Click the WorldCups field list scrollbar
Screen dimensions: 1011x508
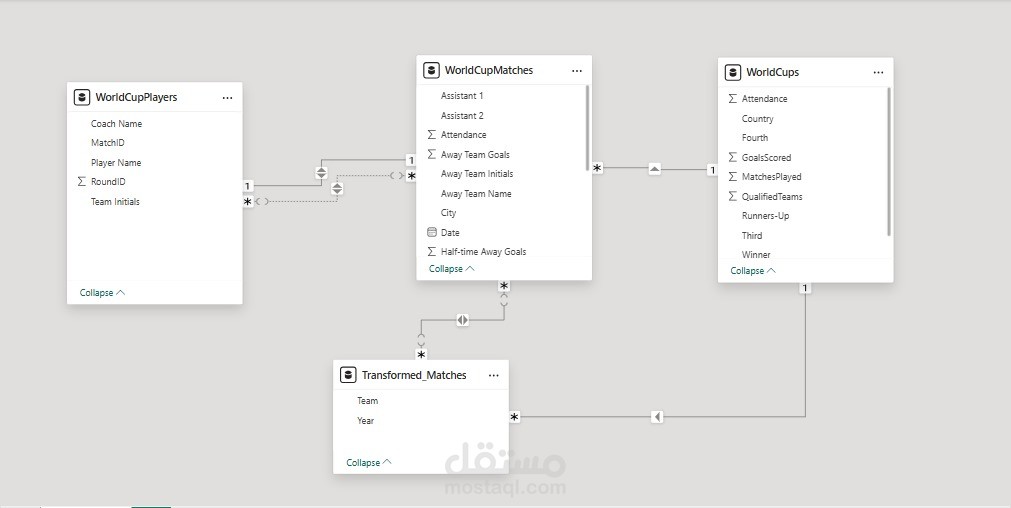888,160
